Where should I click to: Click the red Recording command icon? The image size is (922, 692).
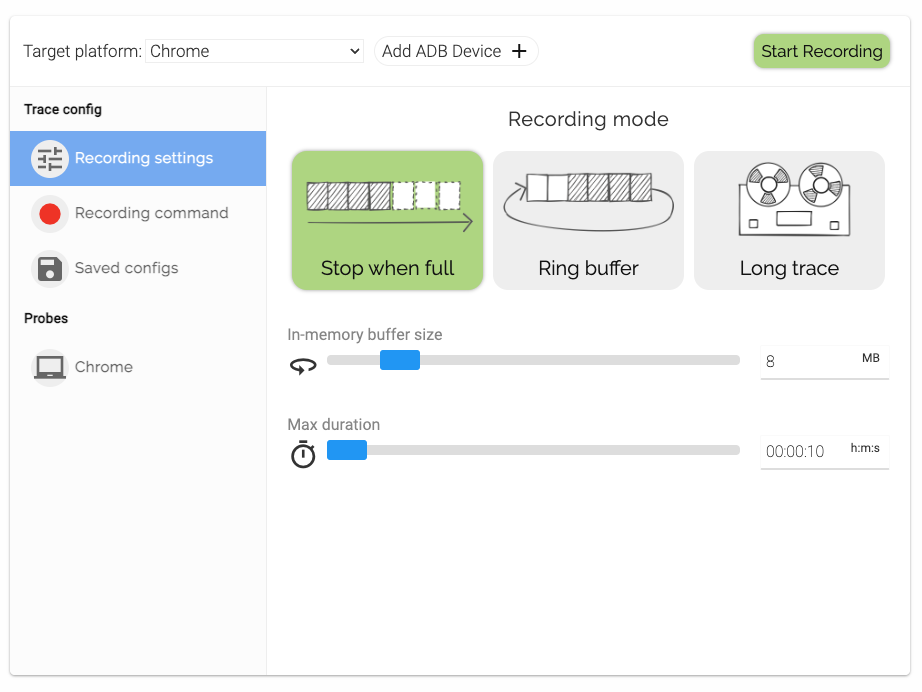point(49,214)
